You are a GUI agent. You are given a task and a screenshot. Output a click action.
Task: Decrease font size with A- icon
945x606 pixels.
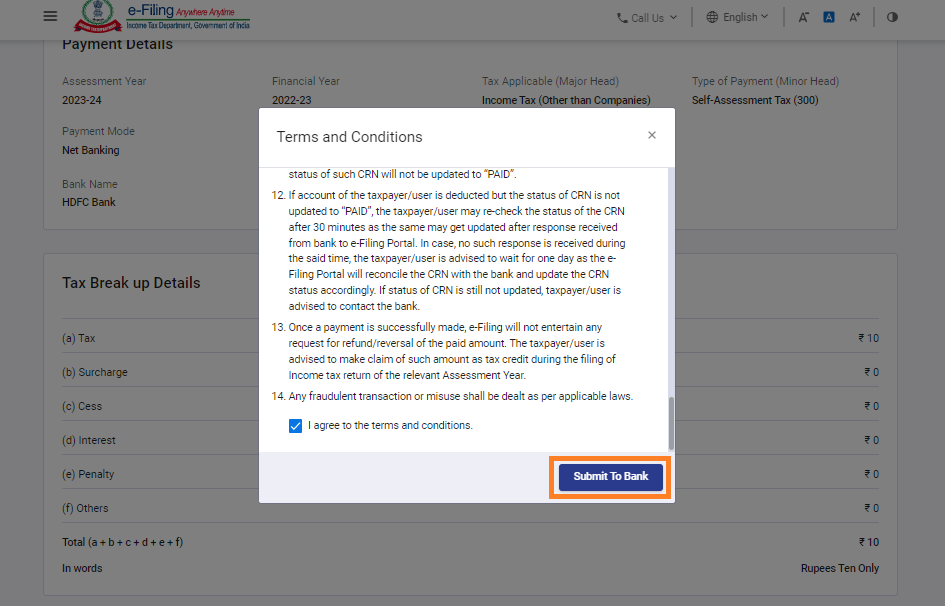click(x=804, y=17)
